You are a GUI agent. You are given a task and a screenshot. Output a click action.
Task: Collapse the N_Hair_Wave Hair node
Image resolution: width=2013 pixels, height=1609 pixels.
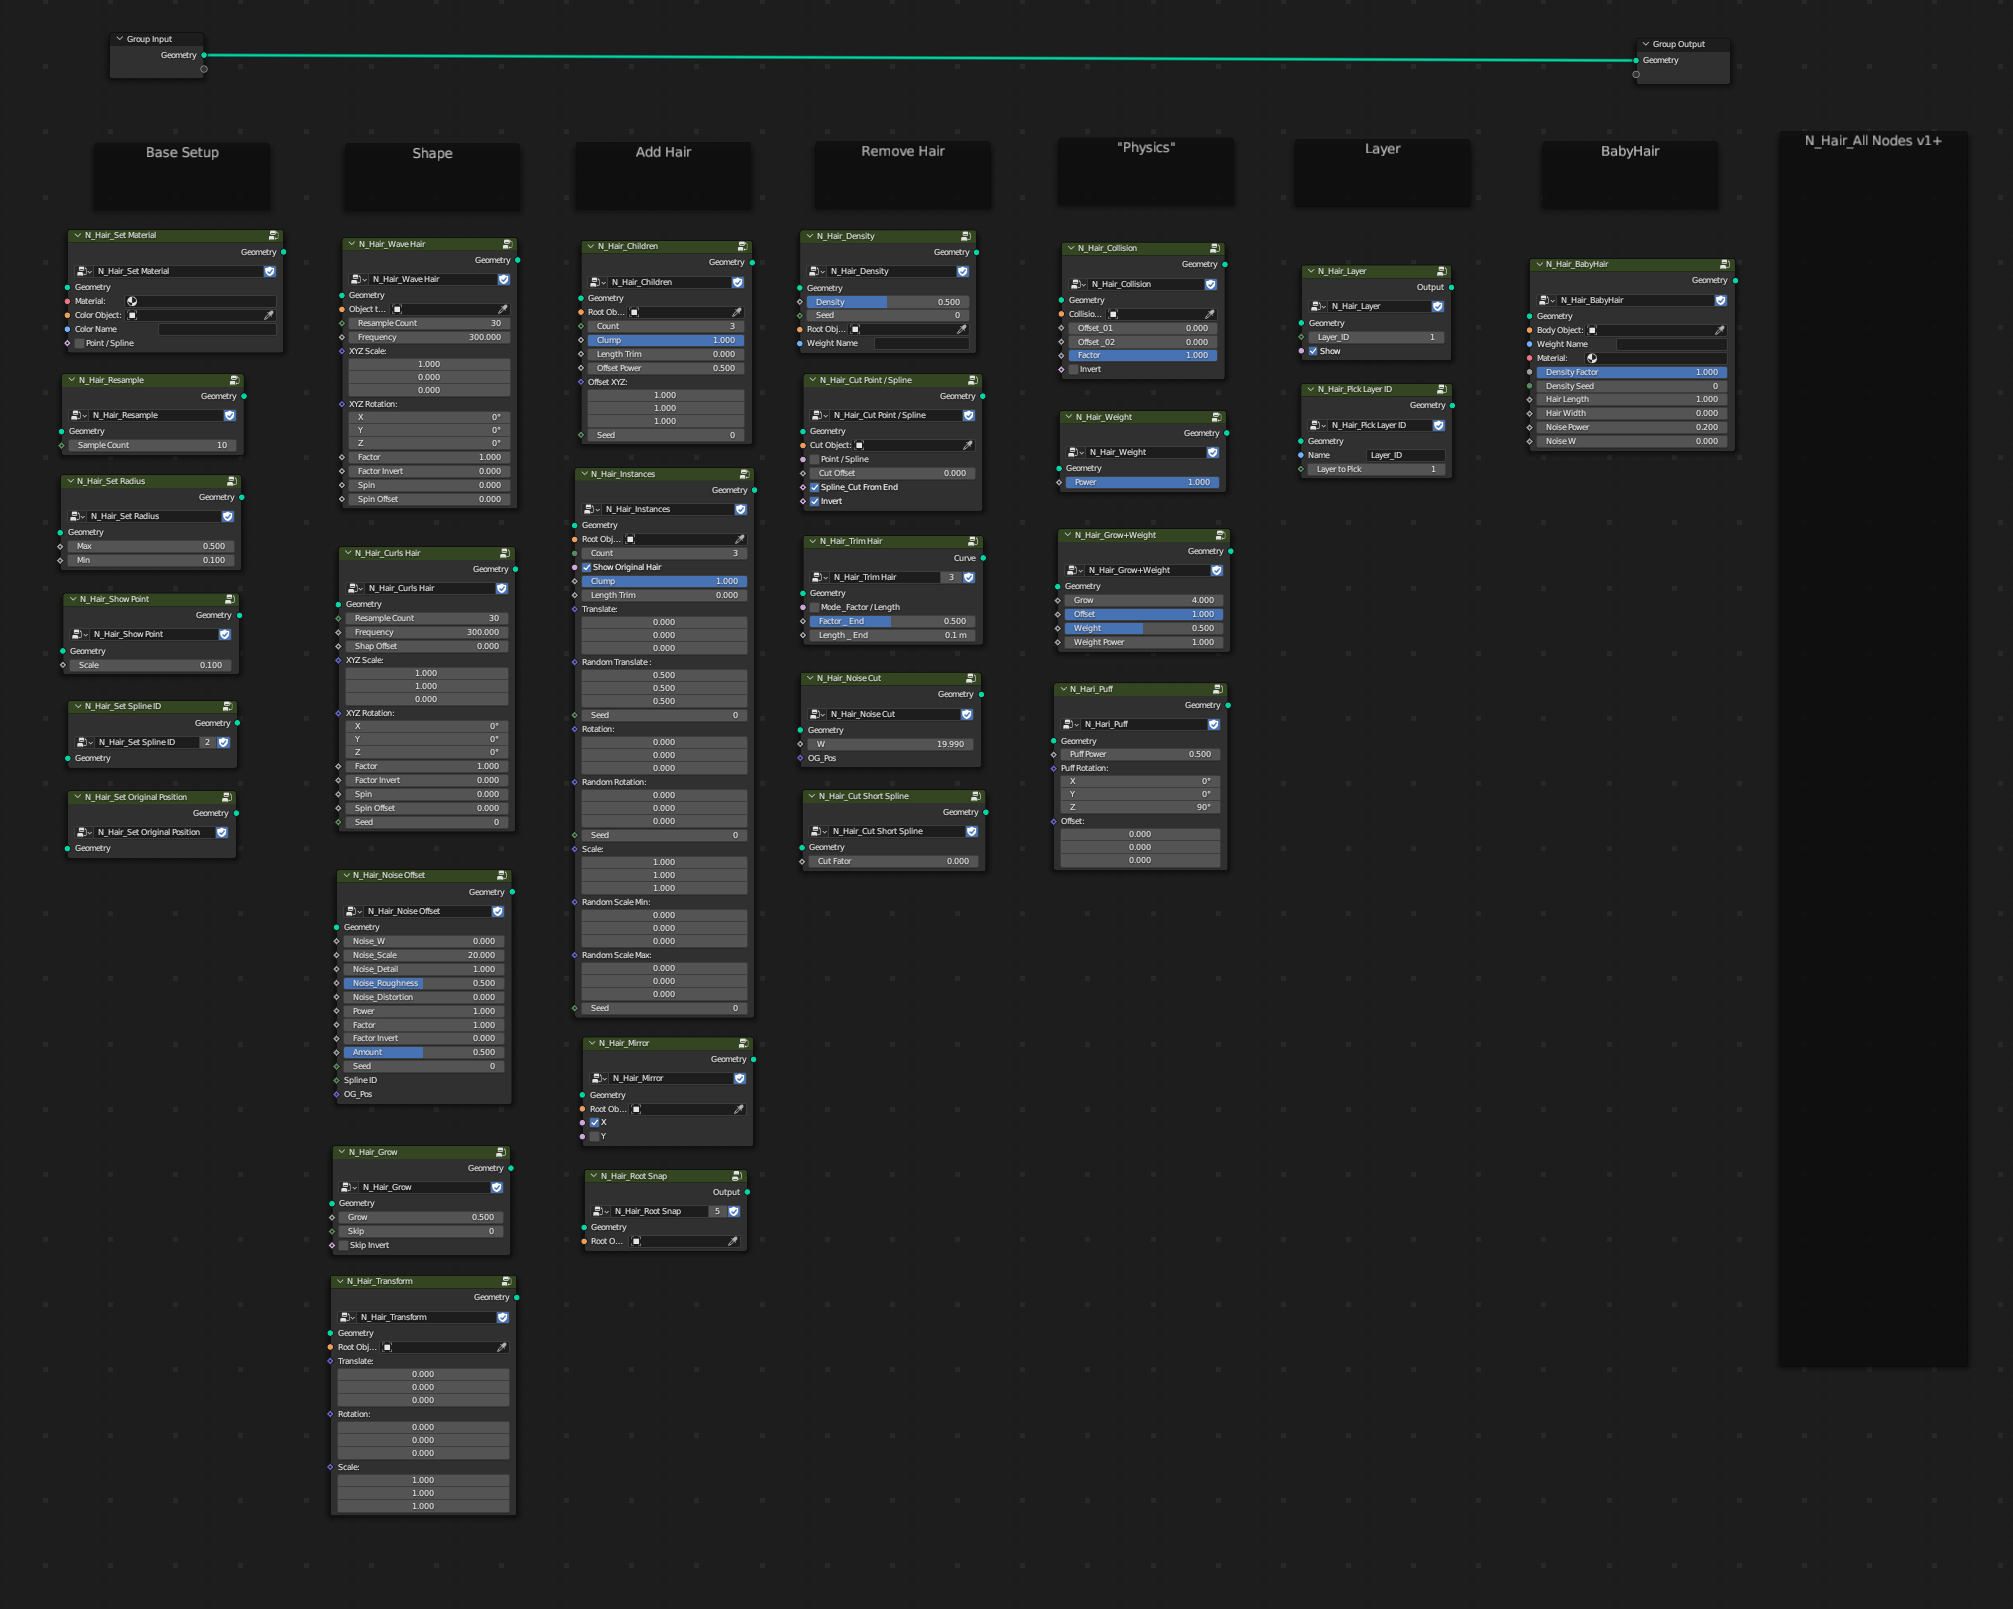point(352,244)
